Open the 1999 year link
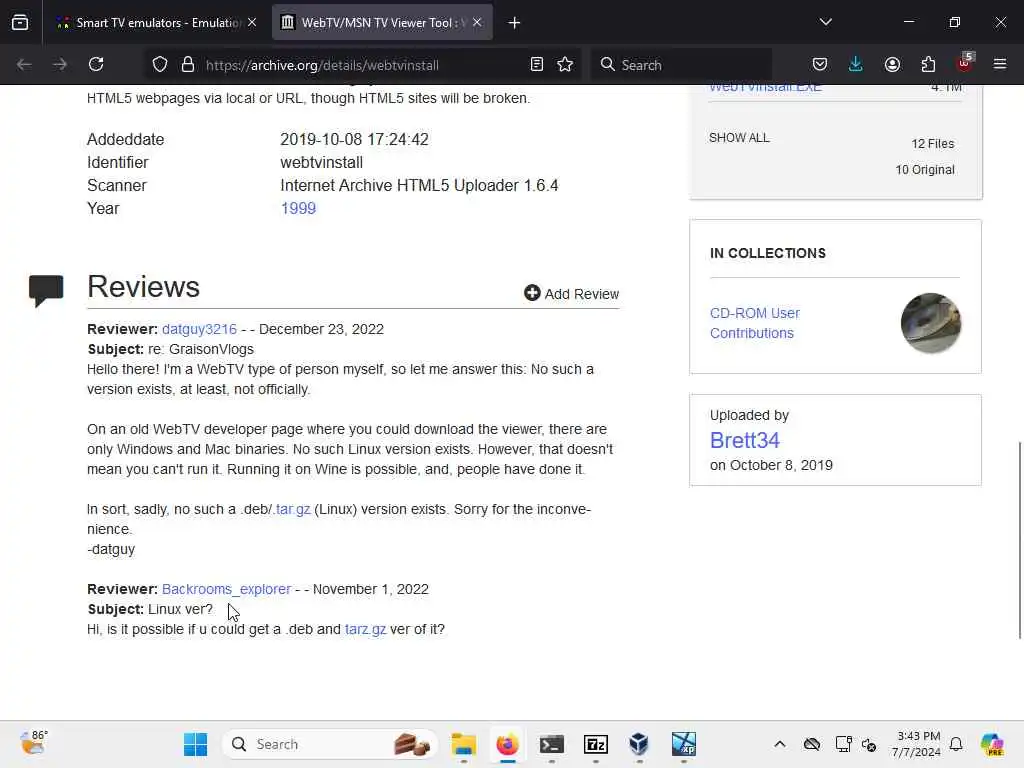This screenshot has width=1024, height=768. (x=298, y=208)
